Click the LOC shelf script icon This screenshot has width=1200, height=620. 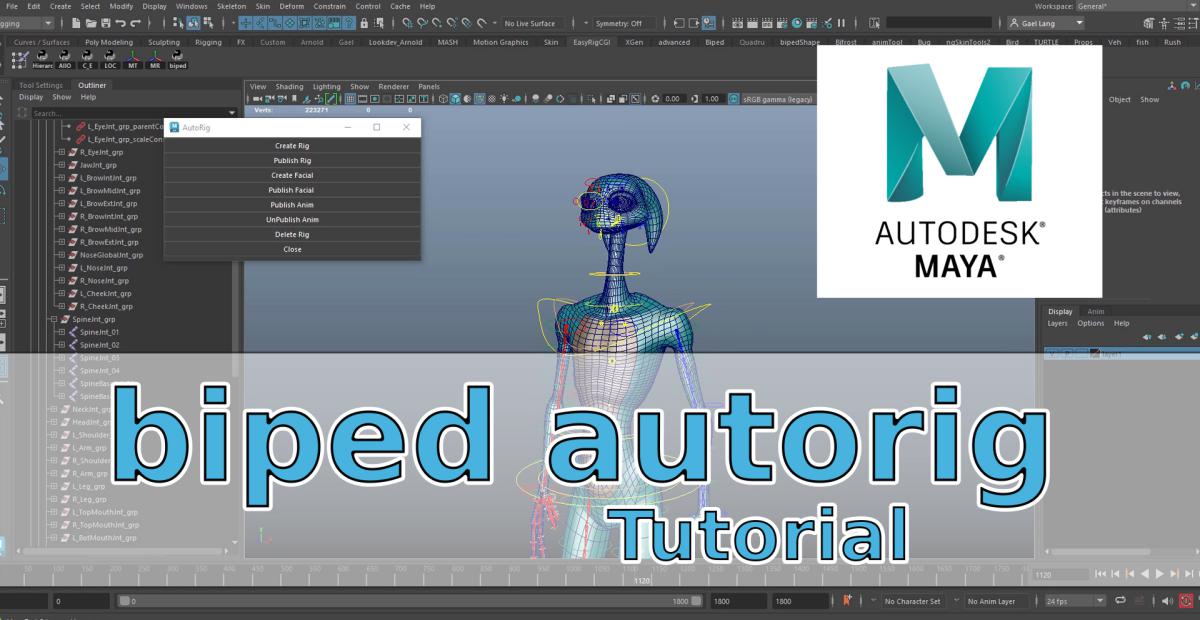tap(110, 59)
